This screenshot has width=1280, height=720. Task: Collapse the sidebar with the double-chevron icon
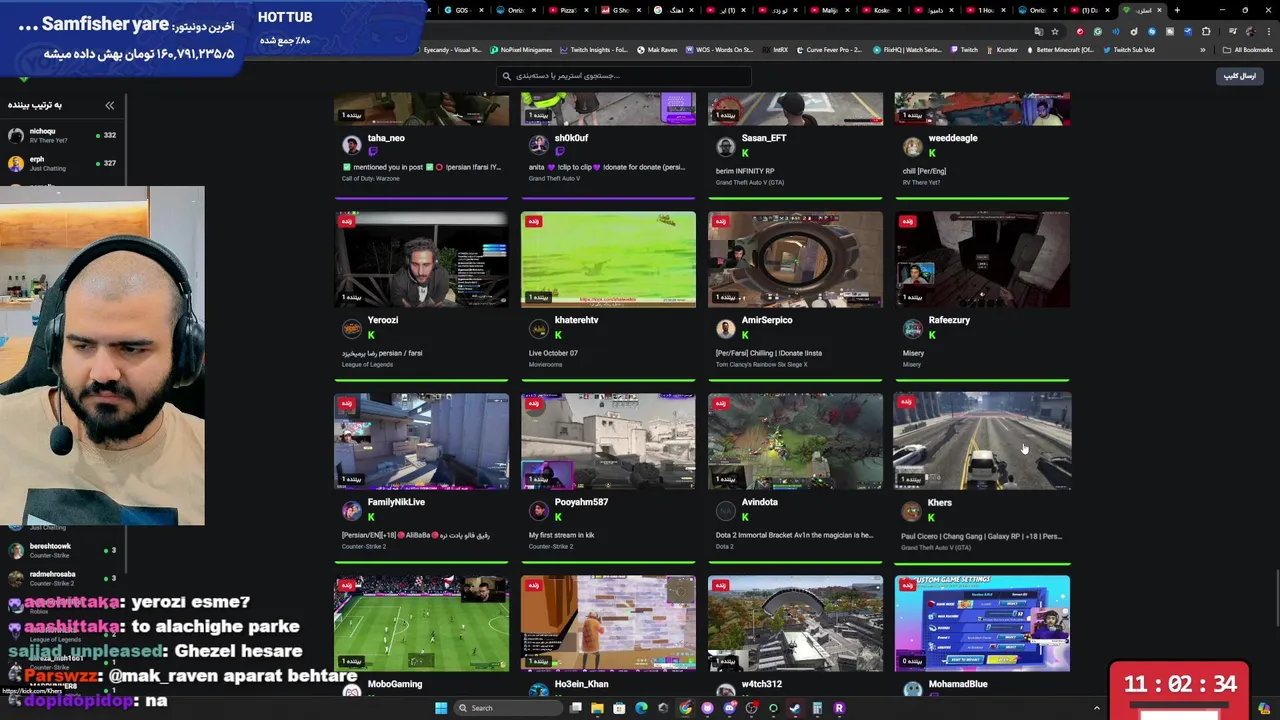point(110,105)
